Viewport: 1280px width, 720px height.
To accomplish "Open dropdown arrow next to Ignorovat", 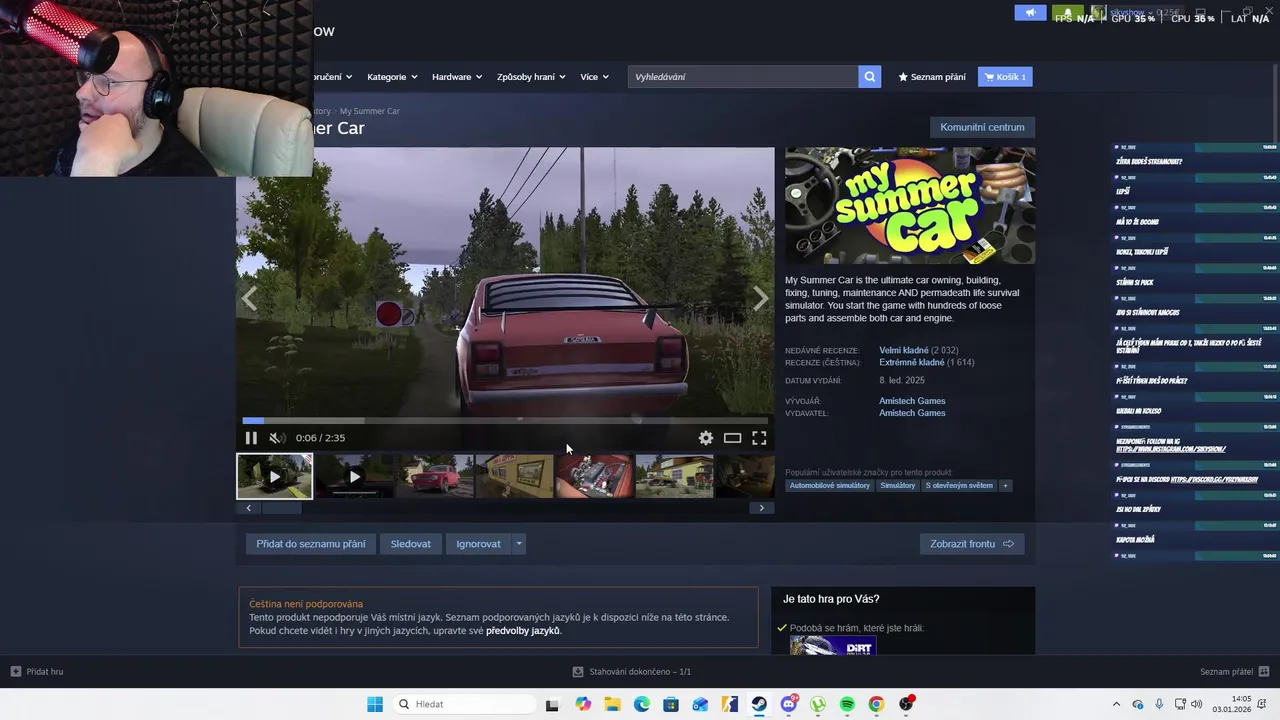I will pos(518,544).
